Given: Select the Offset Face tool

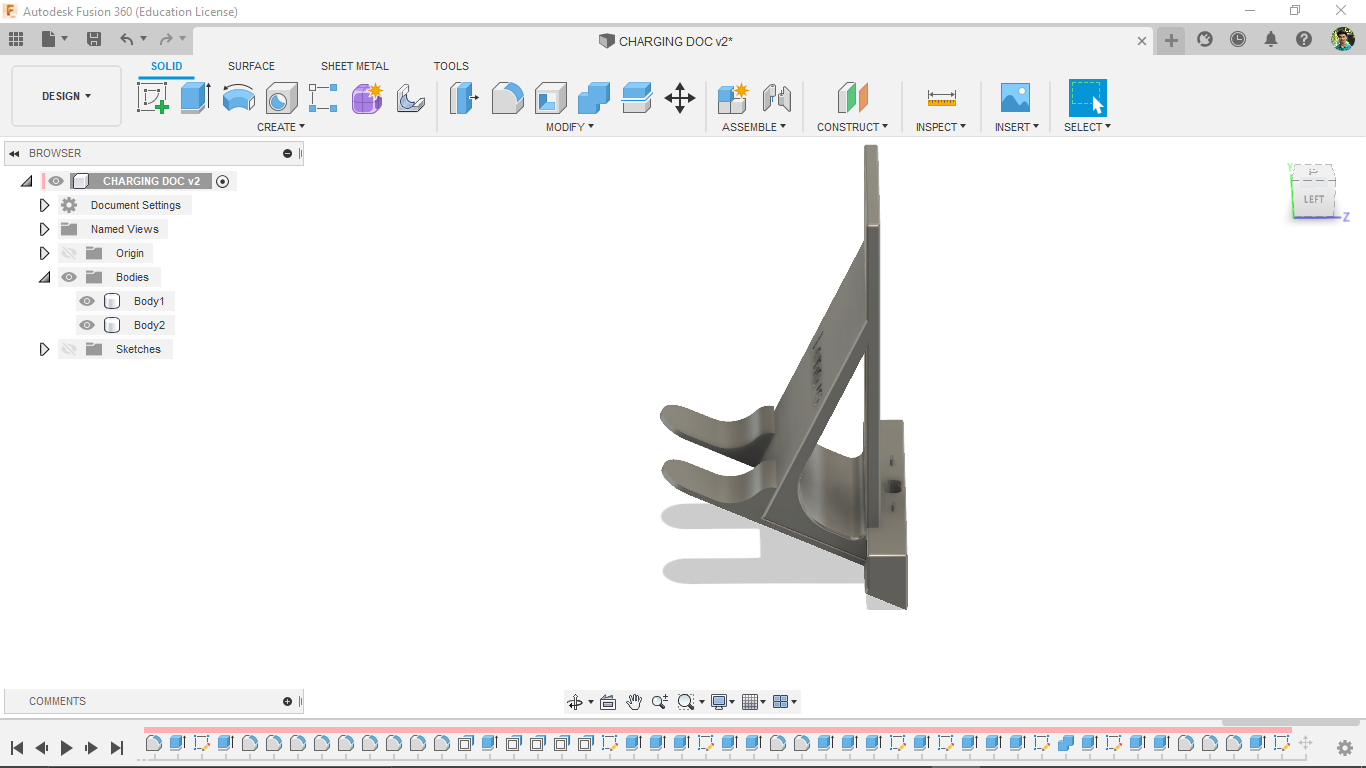Looking at the screenshot, I should [x=636, y=98].
